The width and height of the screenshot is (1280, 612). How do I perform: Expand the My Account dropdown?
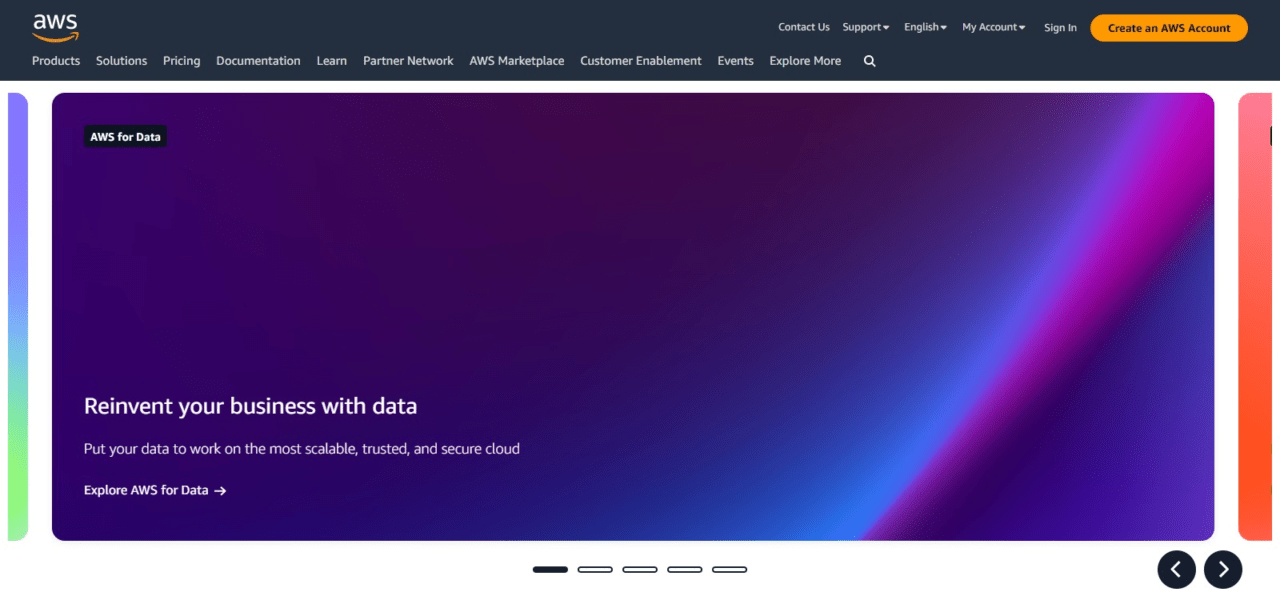tap(994, 27)
